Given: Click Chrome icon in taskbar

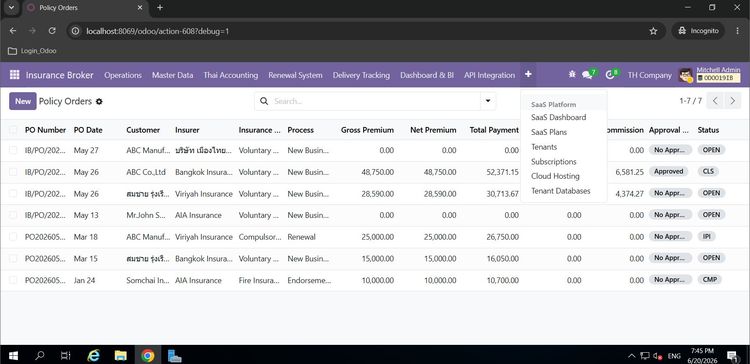Looking at the screenshot, I should coord(148,355).
